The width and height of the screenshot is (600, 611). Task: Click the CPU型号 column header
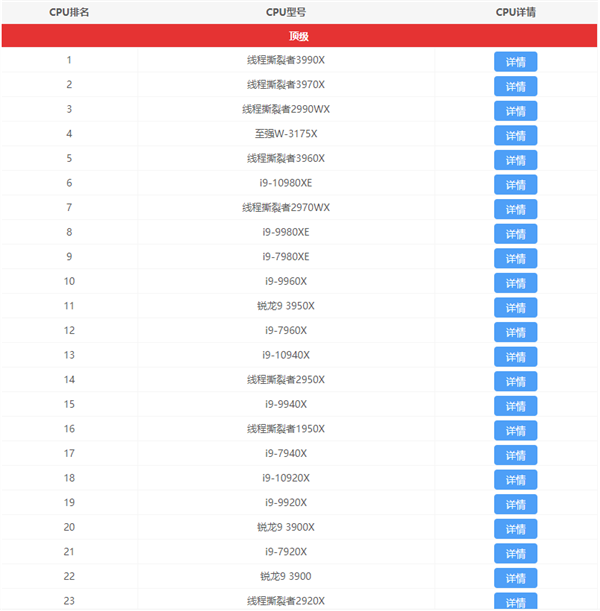click(286, 12)
